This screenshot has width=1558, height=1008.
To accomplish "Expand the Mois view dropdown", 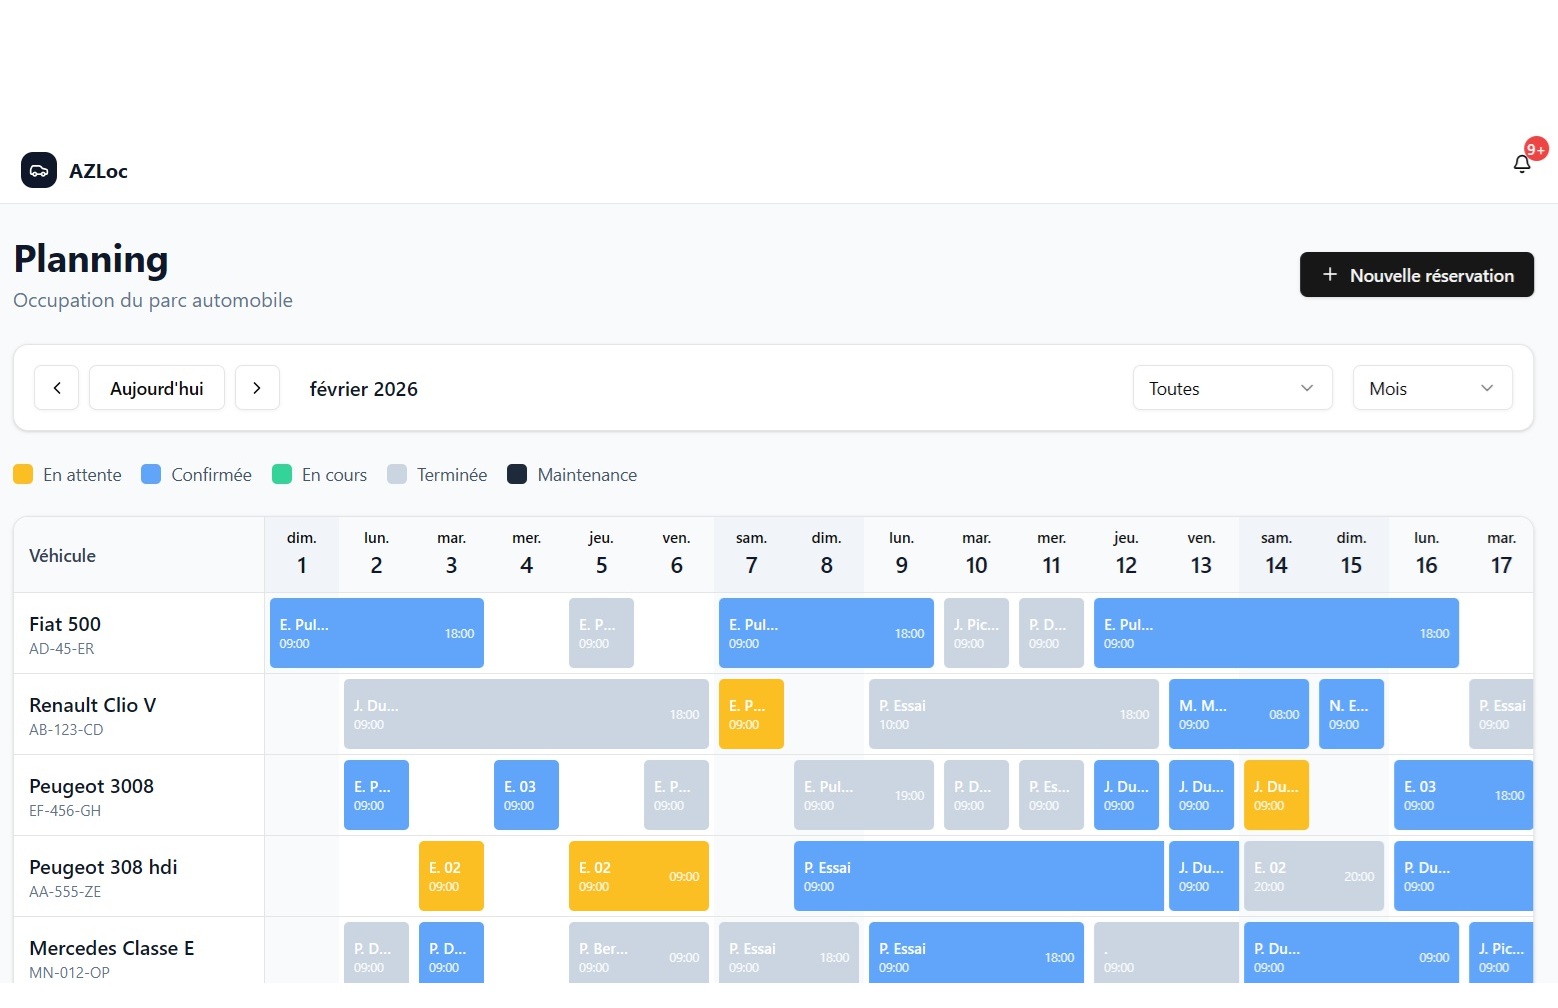I will [x=1432, y=388].
